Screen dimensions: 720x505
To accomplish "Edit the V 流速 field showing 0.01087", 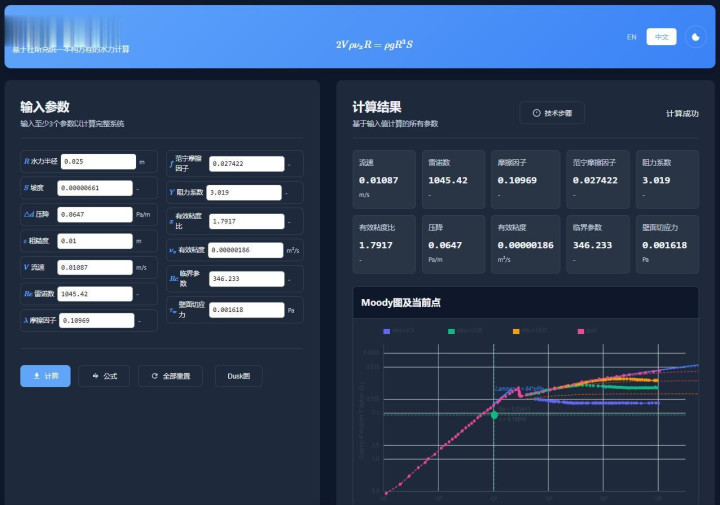I will pyautogui.click(x=95, y=267).
